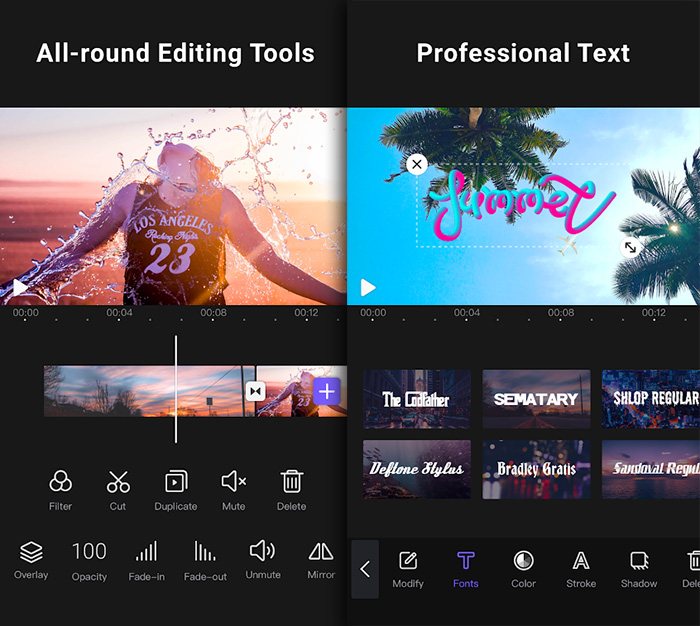Select the water splash clip on the timeline
The image size is (700, 626).
[302, 391]
